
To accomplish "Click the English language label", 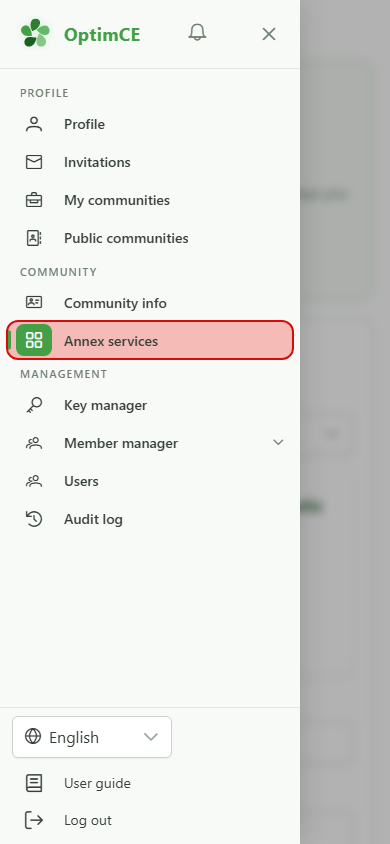I will (74, 737).
